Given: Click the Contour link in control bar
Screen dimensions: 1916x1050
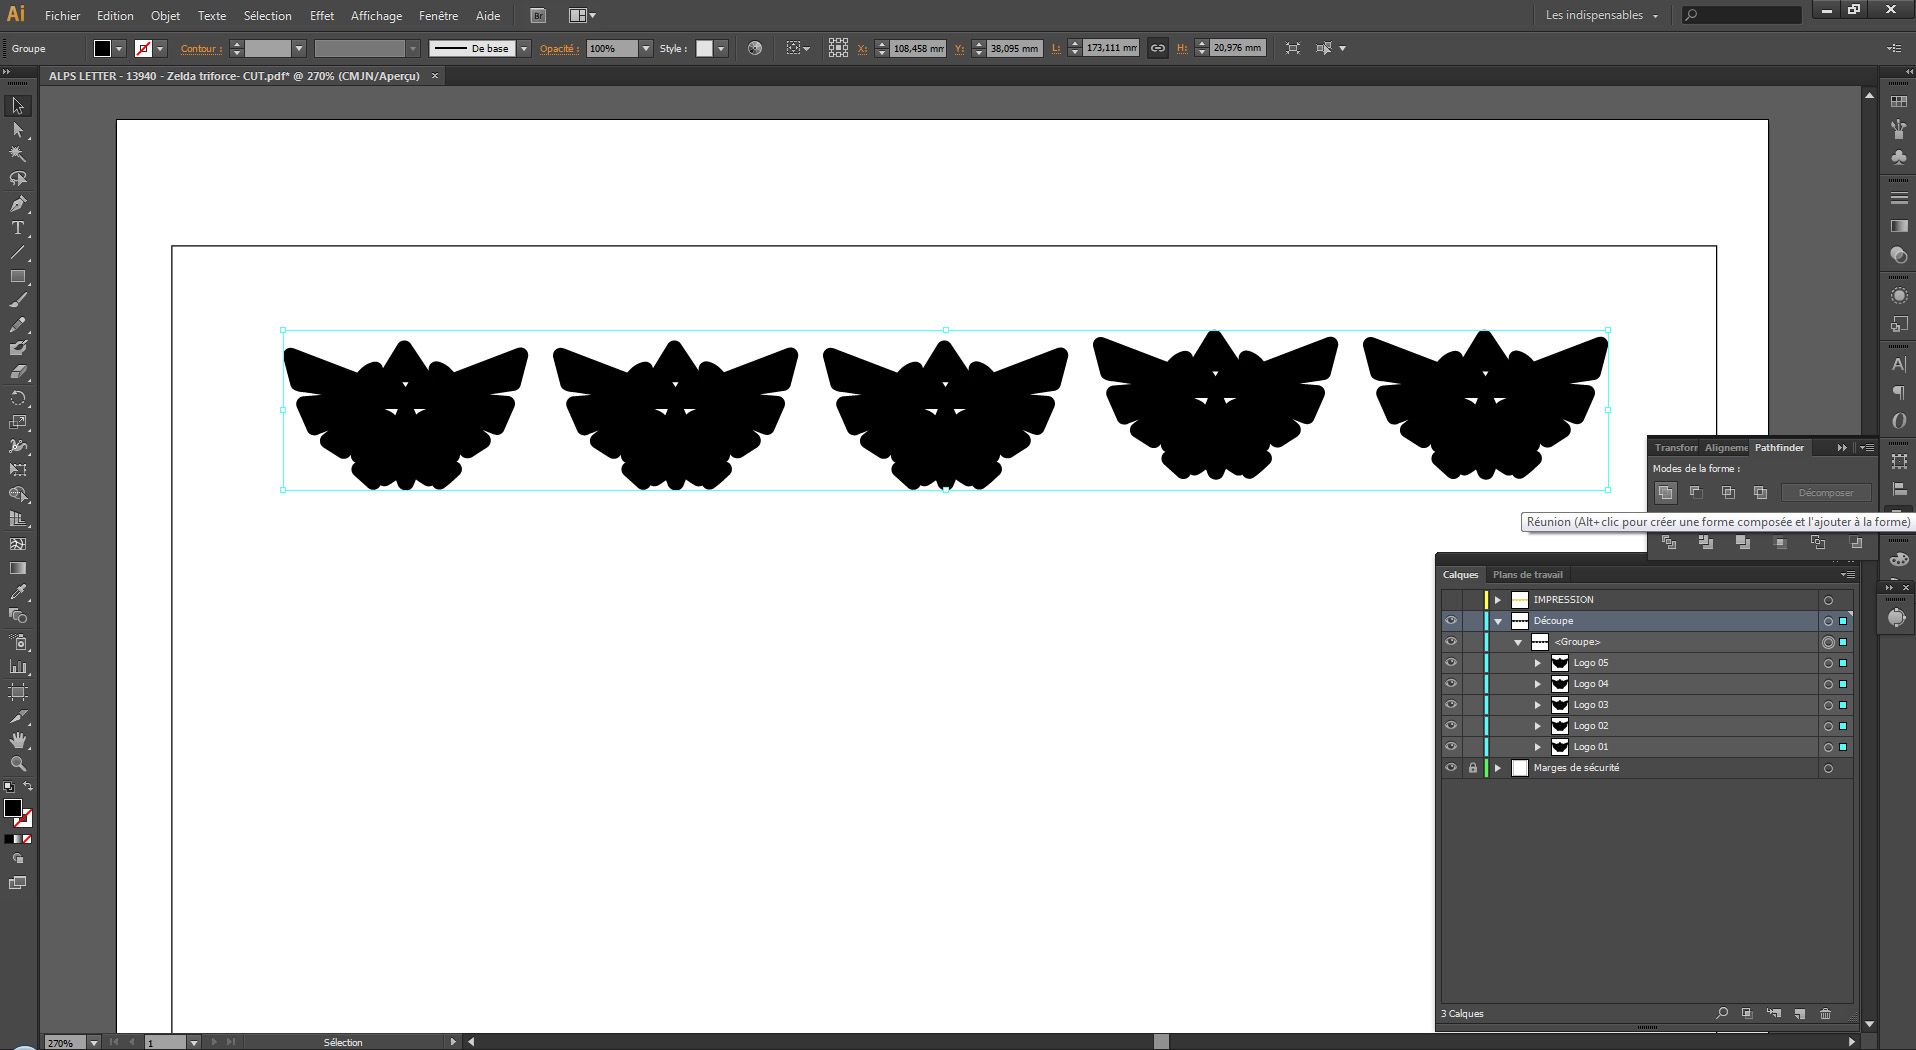Looking at the screenshot, I should coord(201,48).
